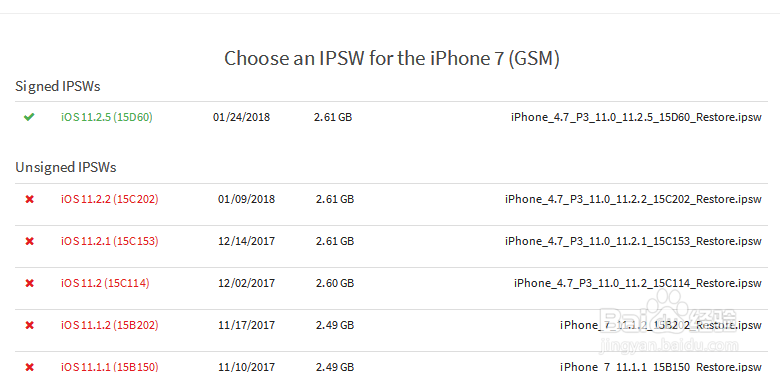
Task: Click green checkmark icon beside iOS 11.2.5
Action: 29,118
